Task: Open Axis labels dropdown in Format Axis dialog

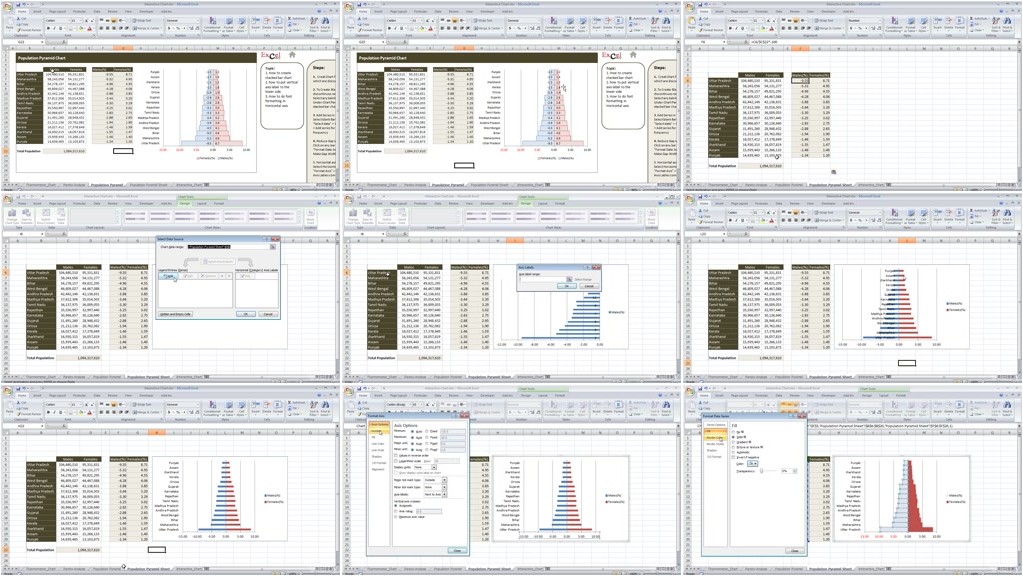Action: point(444,494)
